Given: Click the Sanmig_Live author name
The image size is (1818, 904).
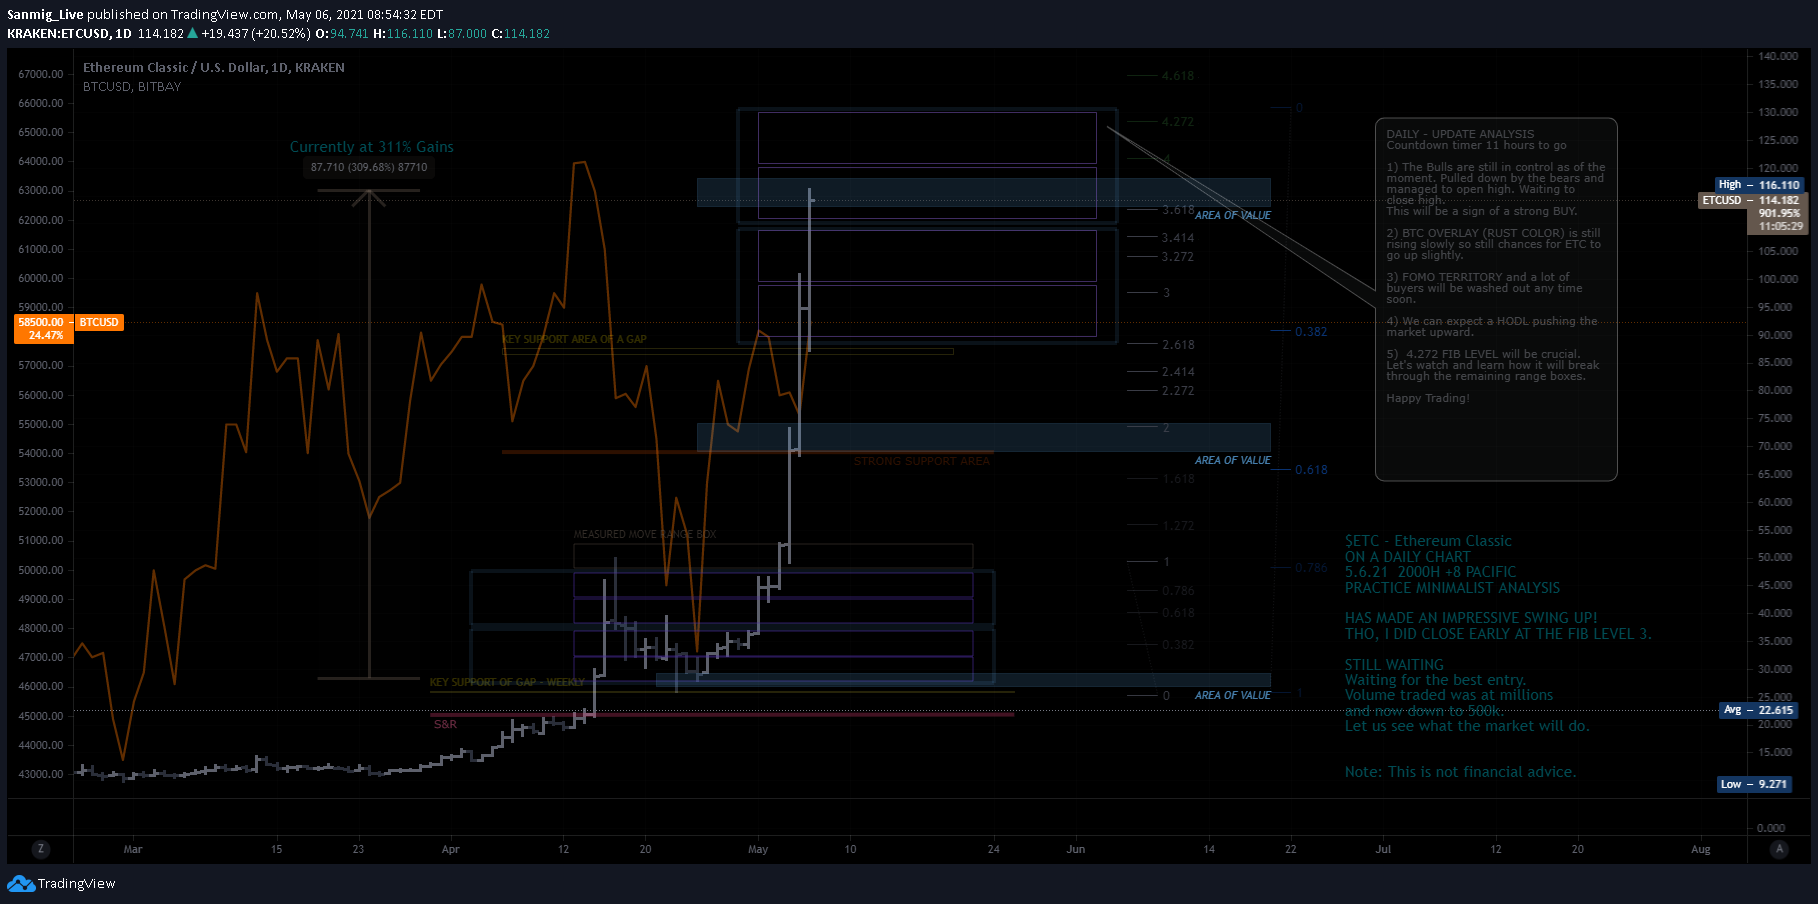Looking at the screenshot, I should [x=45, y=15].
